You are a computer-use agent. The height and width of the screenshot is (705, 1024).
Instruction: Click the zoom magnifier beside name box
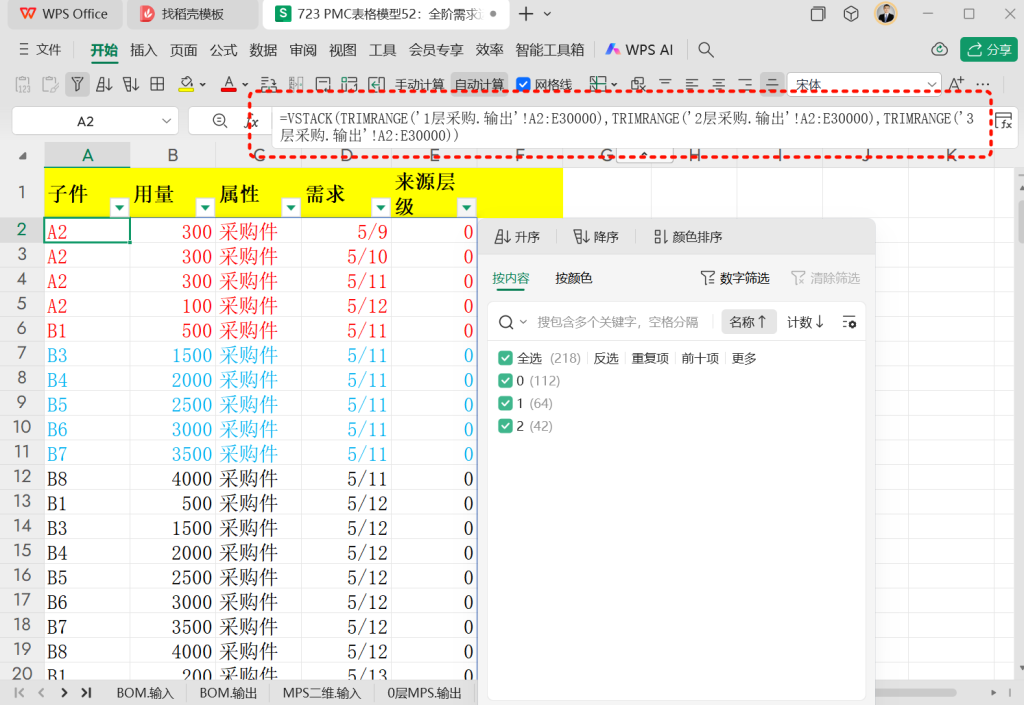tap(220, 121)
